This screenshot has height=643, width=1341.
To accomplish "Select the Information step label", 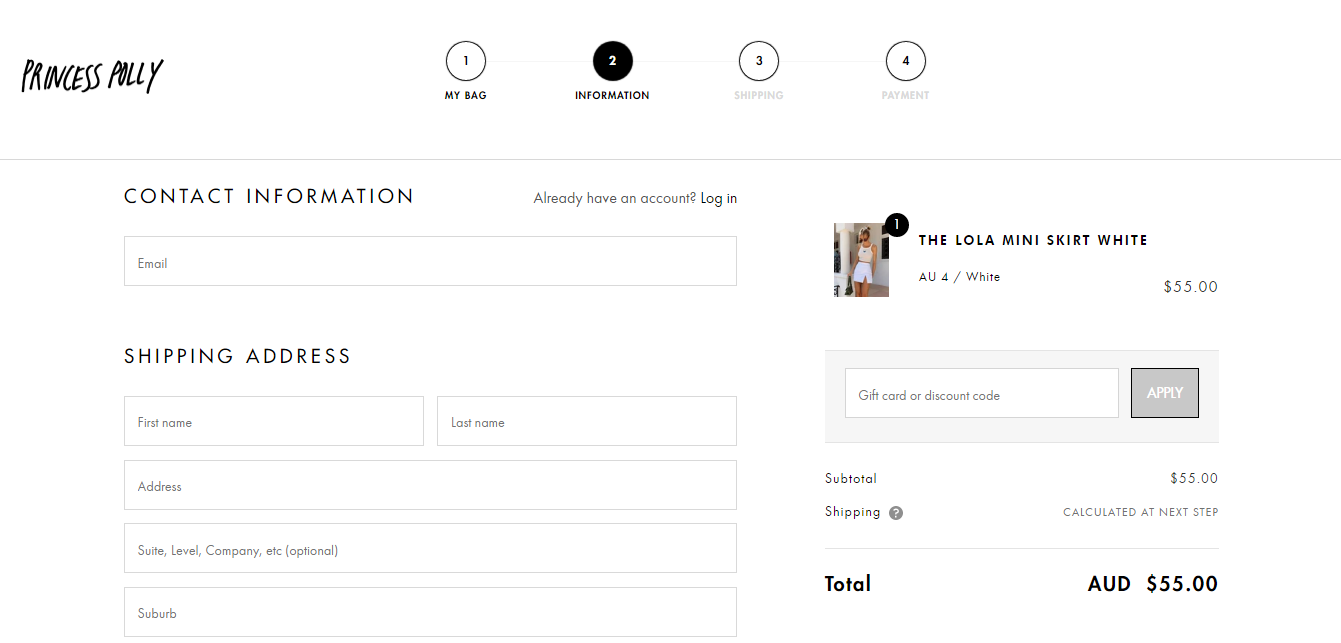I will pos(612,96).
